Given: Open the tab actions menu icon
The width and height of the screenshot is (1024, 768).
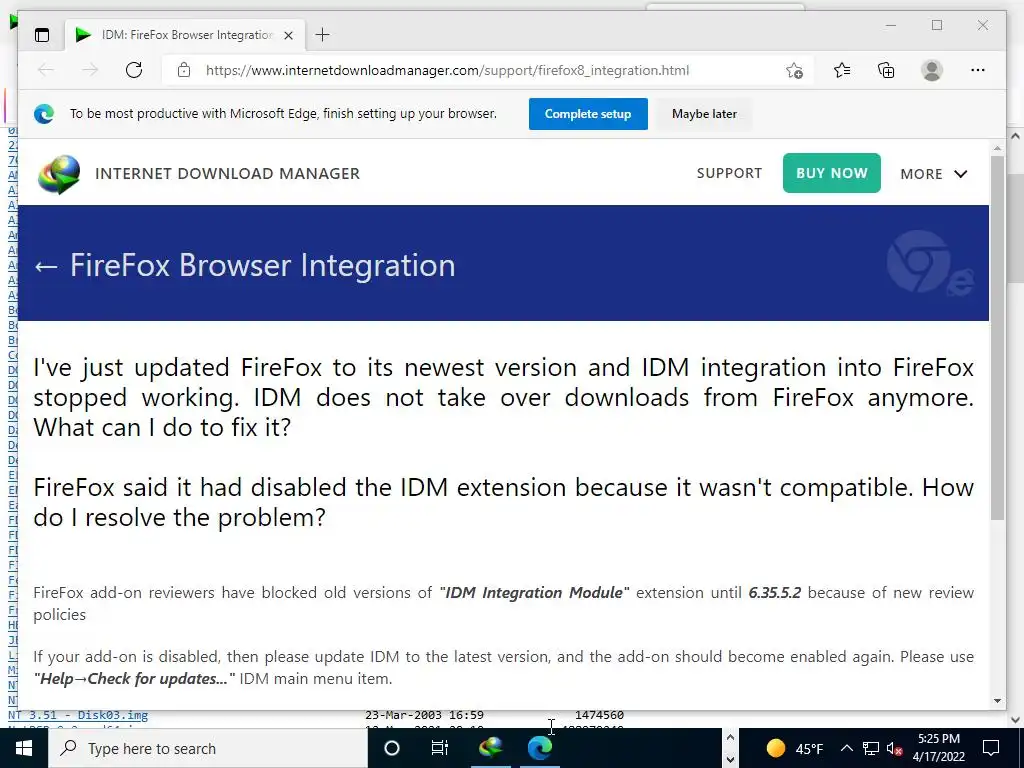Looking at the screenshot, I should (42, 35).
